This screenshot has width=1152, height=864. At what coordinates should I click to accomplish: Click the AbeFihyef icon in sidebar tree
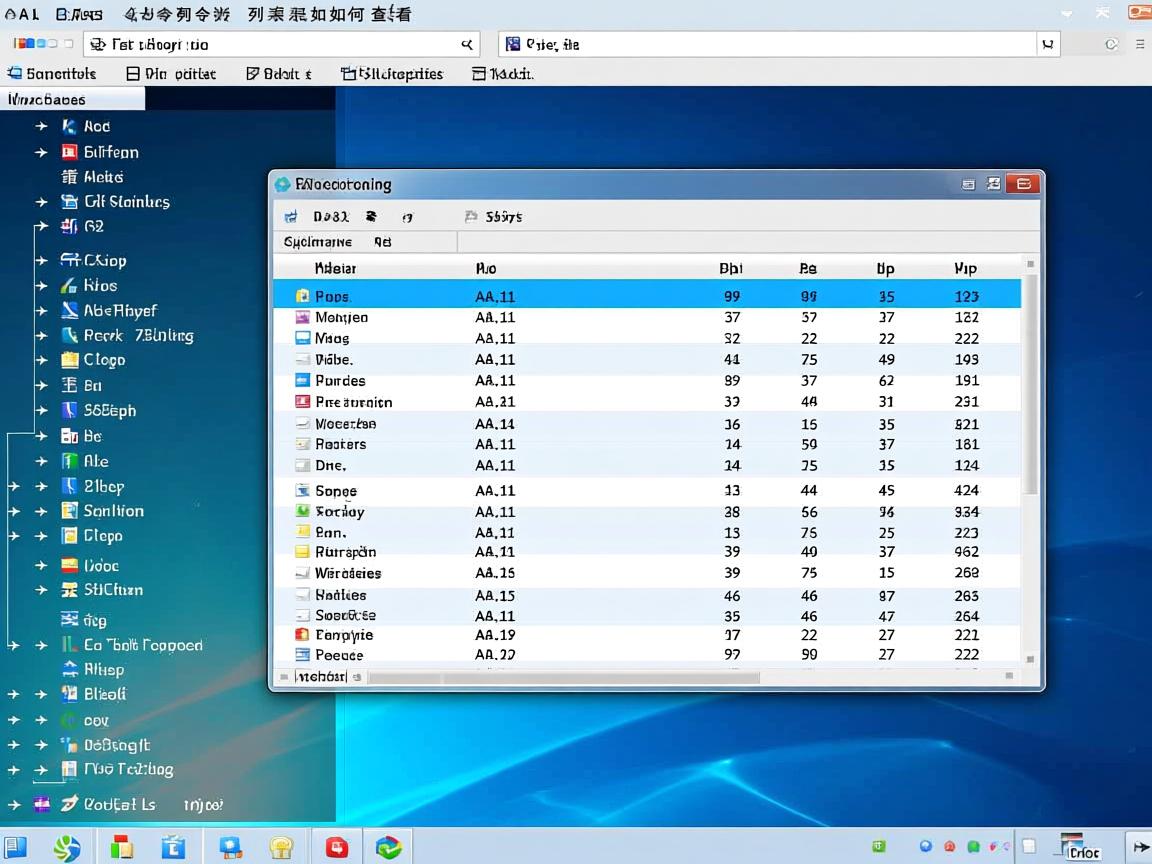point(69,310)
